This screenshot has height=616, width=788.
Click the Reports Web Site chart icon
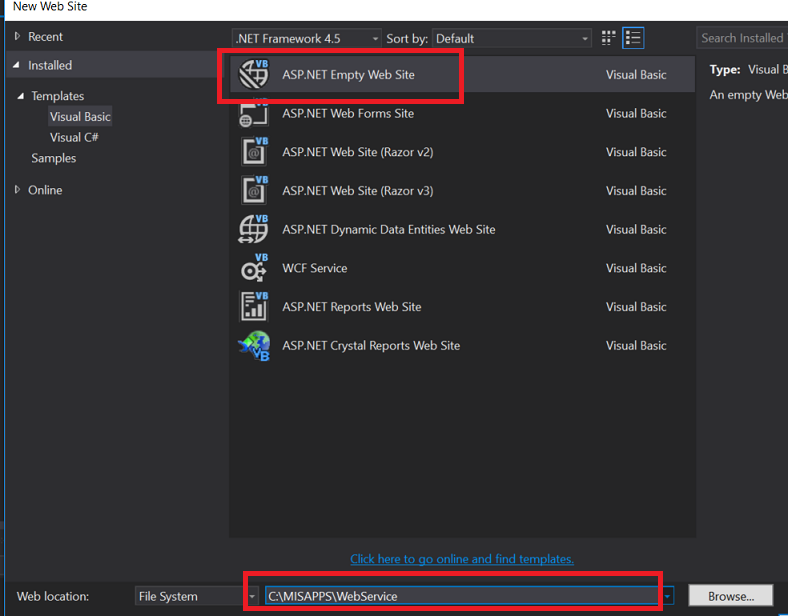[x=254, y=306]
